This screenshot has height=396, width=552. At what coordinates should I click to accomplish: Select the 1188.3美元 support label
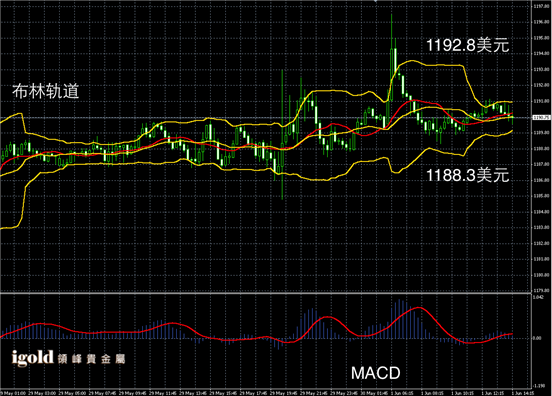[468, 175]
